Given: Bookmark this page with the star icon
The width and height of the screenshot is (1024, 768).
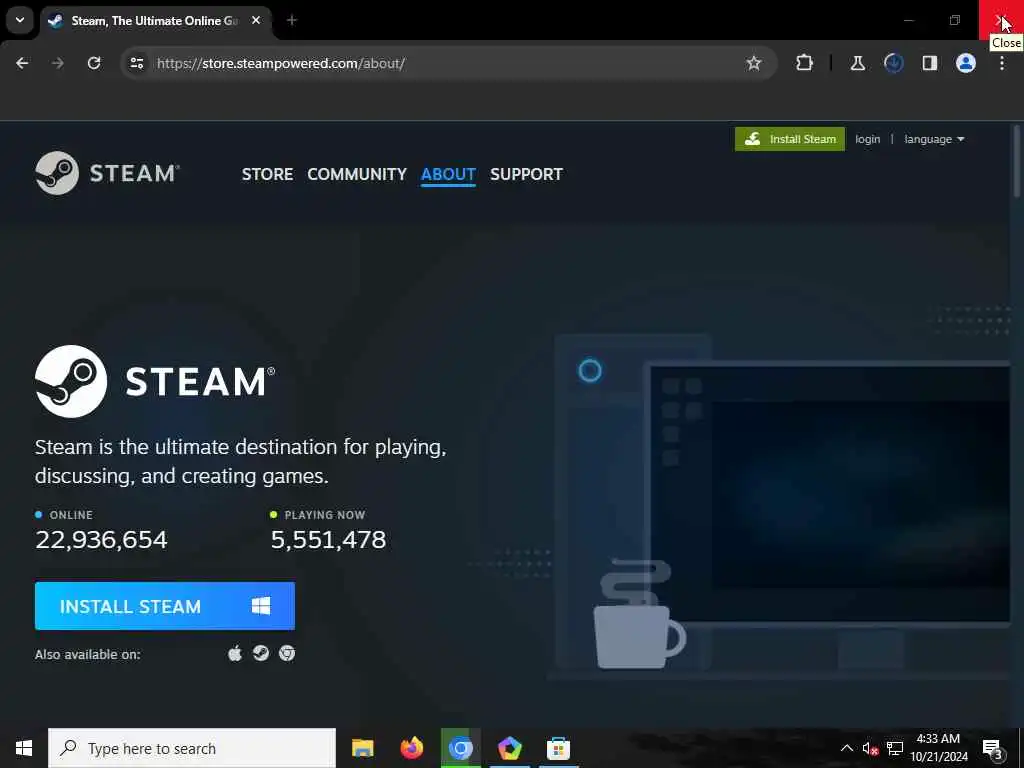Looking at the screenshot, I should tap(754, 63).
